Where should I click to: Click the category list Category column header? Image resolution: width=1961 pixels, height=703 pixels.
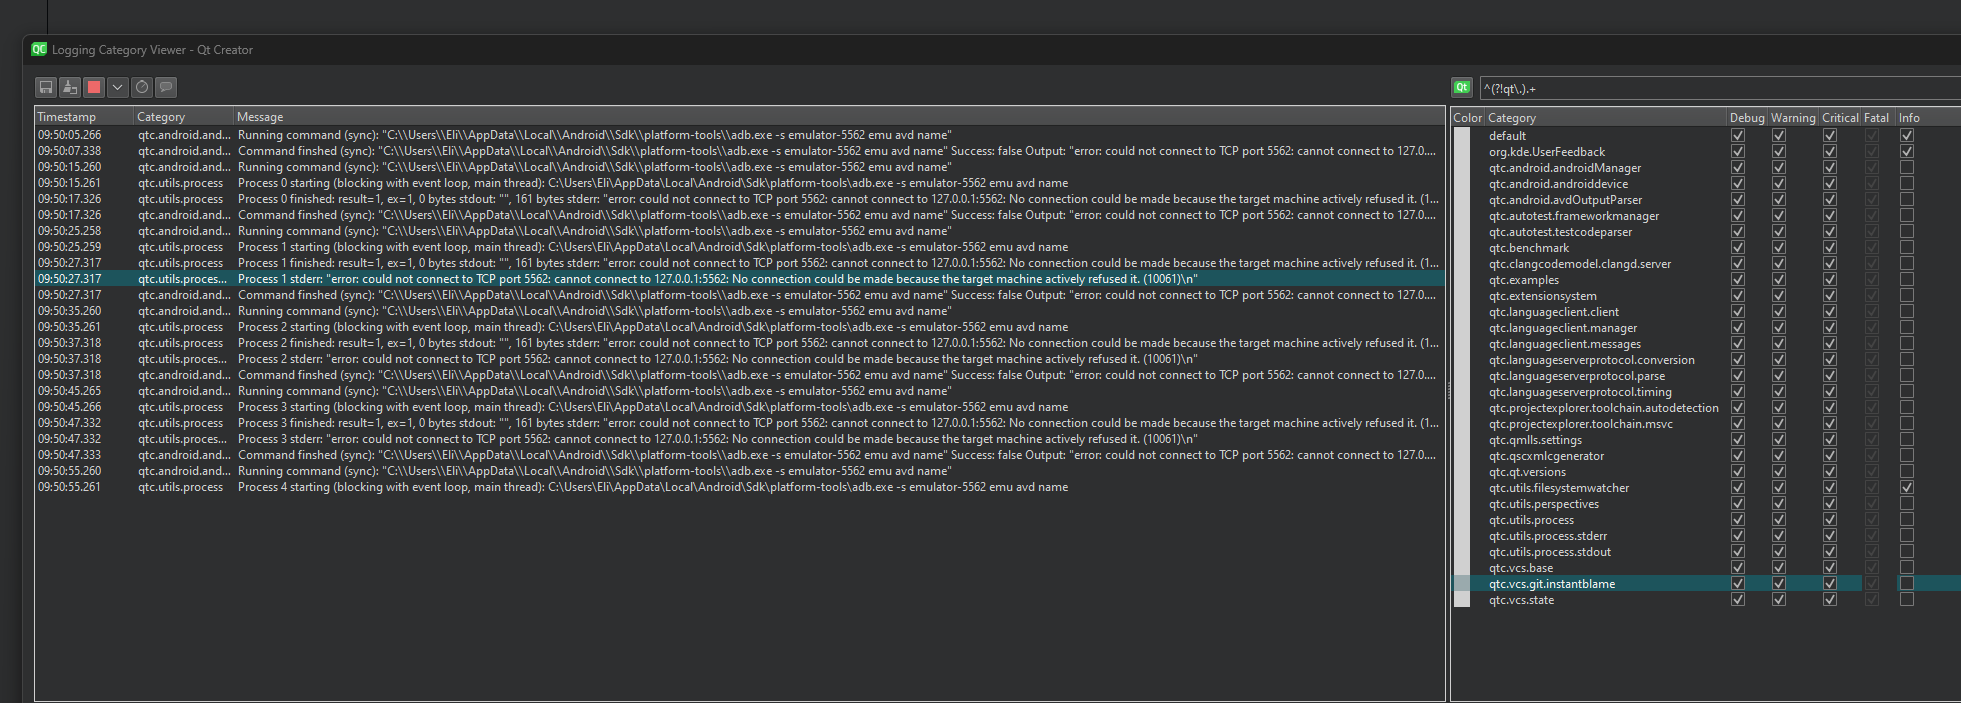pyautogui.click(x=1606, y=118)
